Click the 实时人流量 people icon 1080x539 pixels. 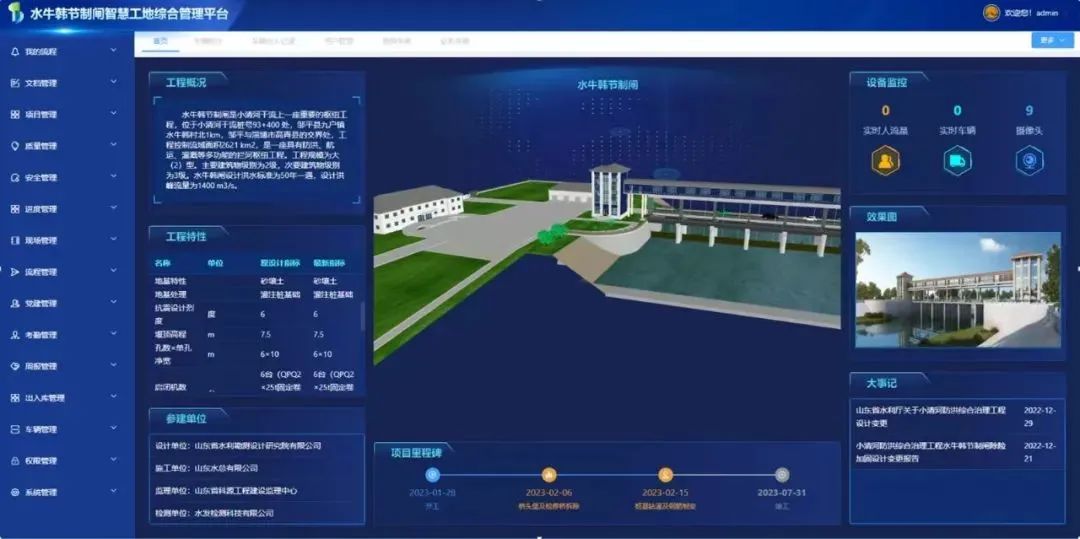click(x=885, y=160)
